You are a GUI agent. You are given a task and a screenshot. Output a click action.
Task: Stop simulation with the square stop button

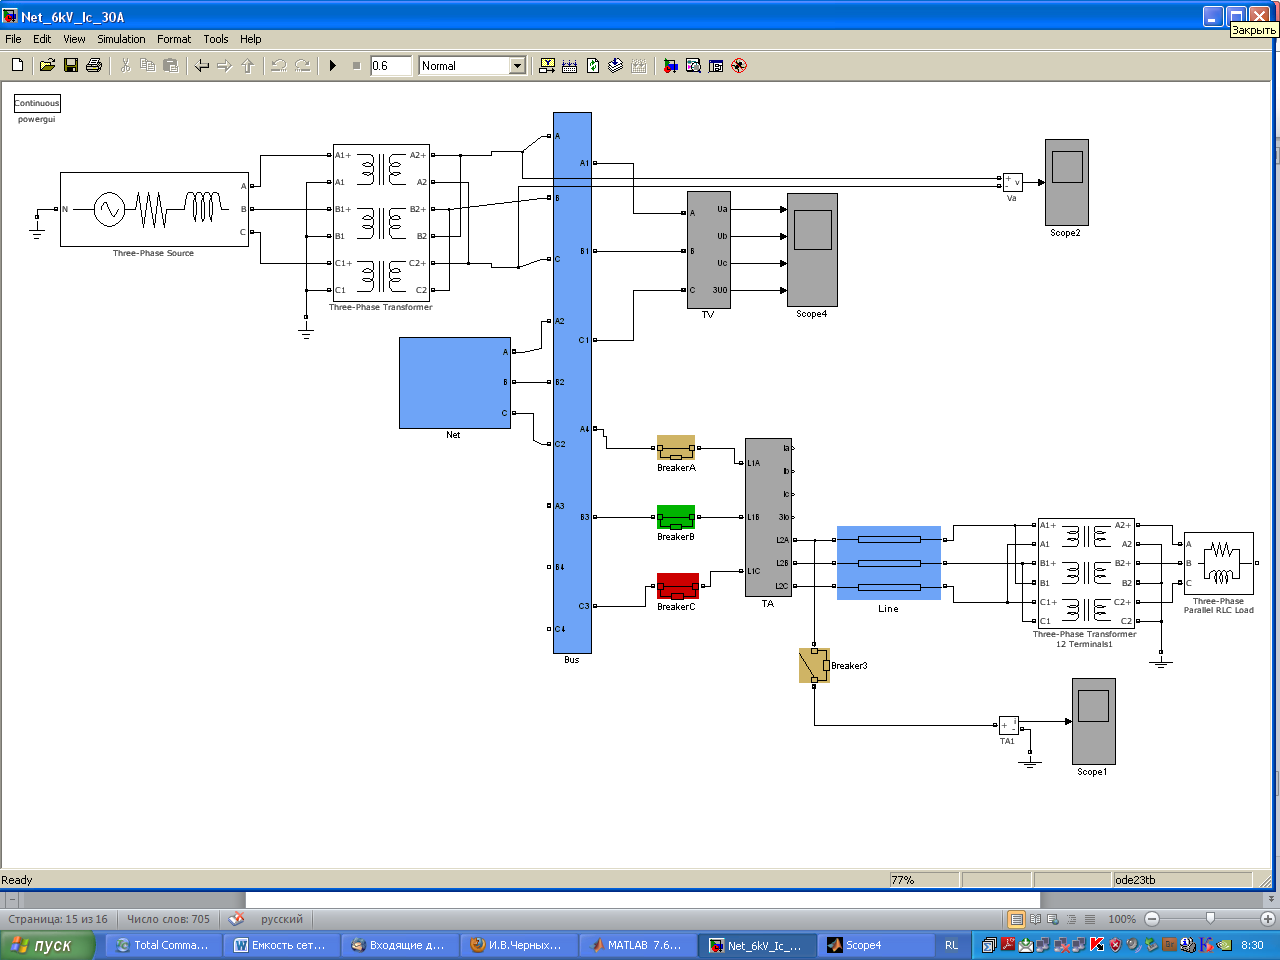click(356, 65)
